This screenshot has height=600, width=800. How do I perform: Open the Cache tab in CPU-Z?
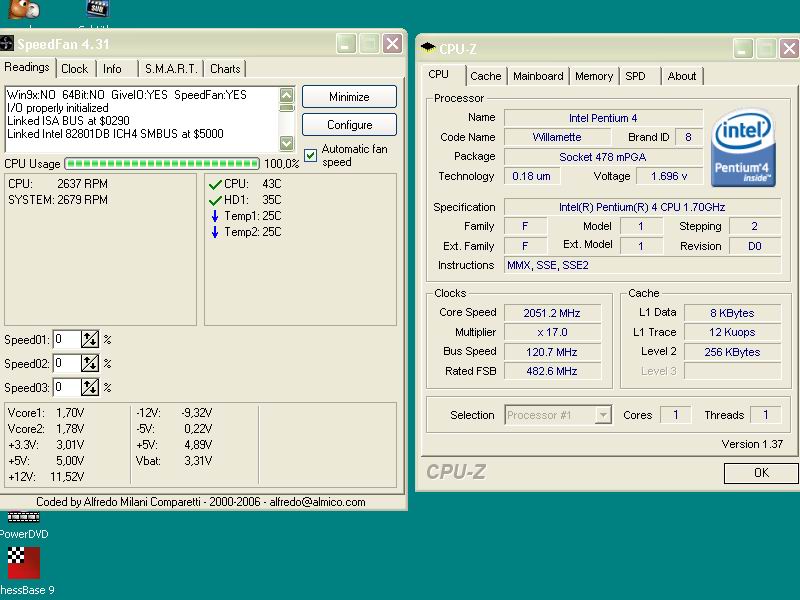[486, 76]
